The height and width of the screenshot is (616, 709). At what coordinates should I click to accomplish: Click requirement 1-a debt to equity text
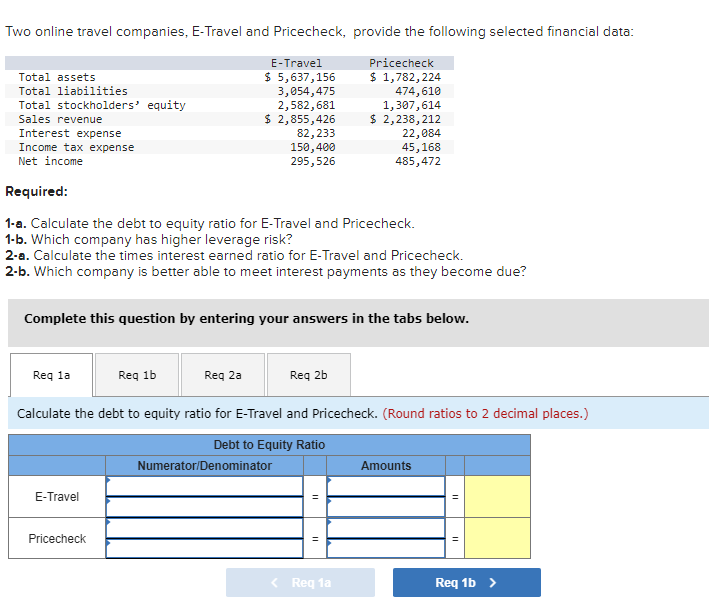[210, 224]
